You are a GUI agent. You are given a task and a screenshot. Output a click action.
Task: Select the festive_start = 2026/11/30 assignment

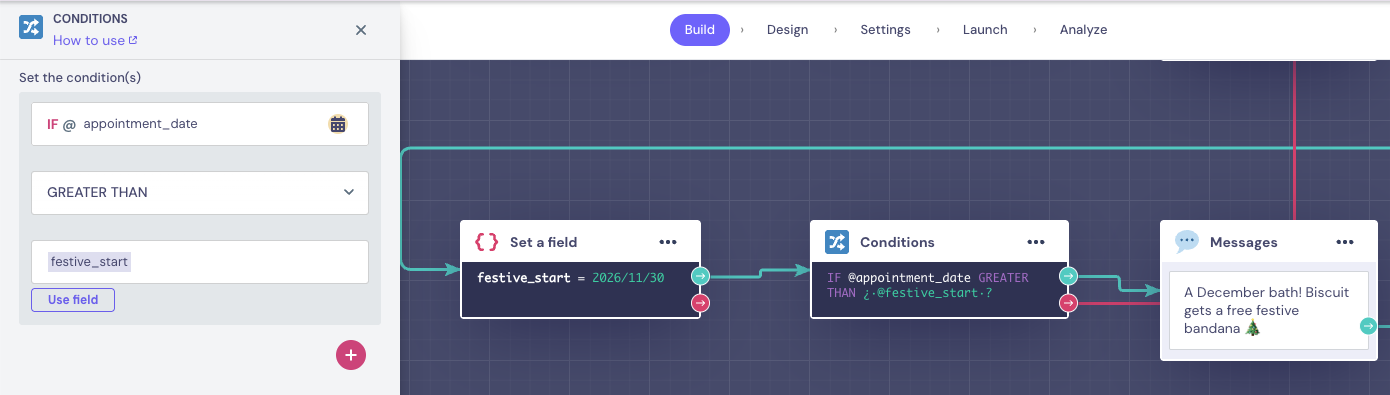(571, 277)
